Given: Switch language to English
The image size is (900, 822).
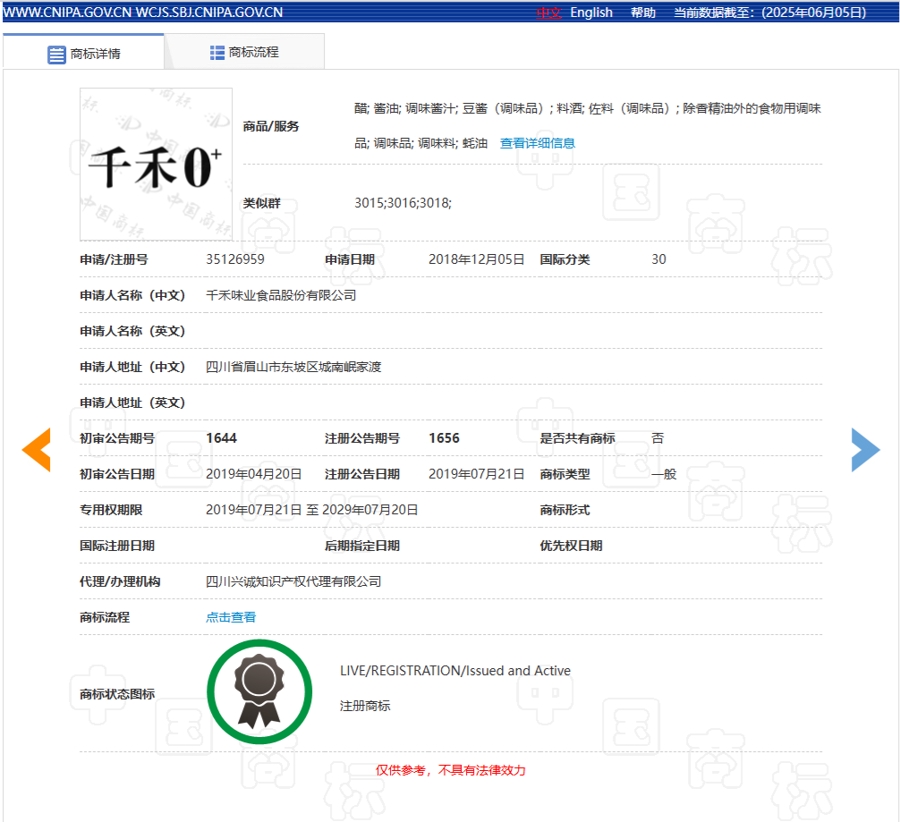Looking at the screenshot, I should pyautogui.click(x=591, y=13).
